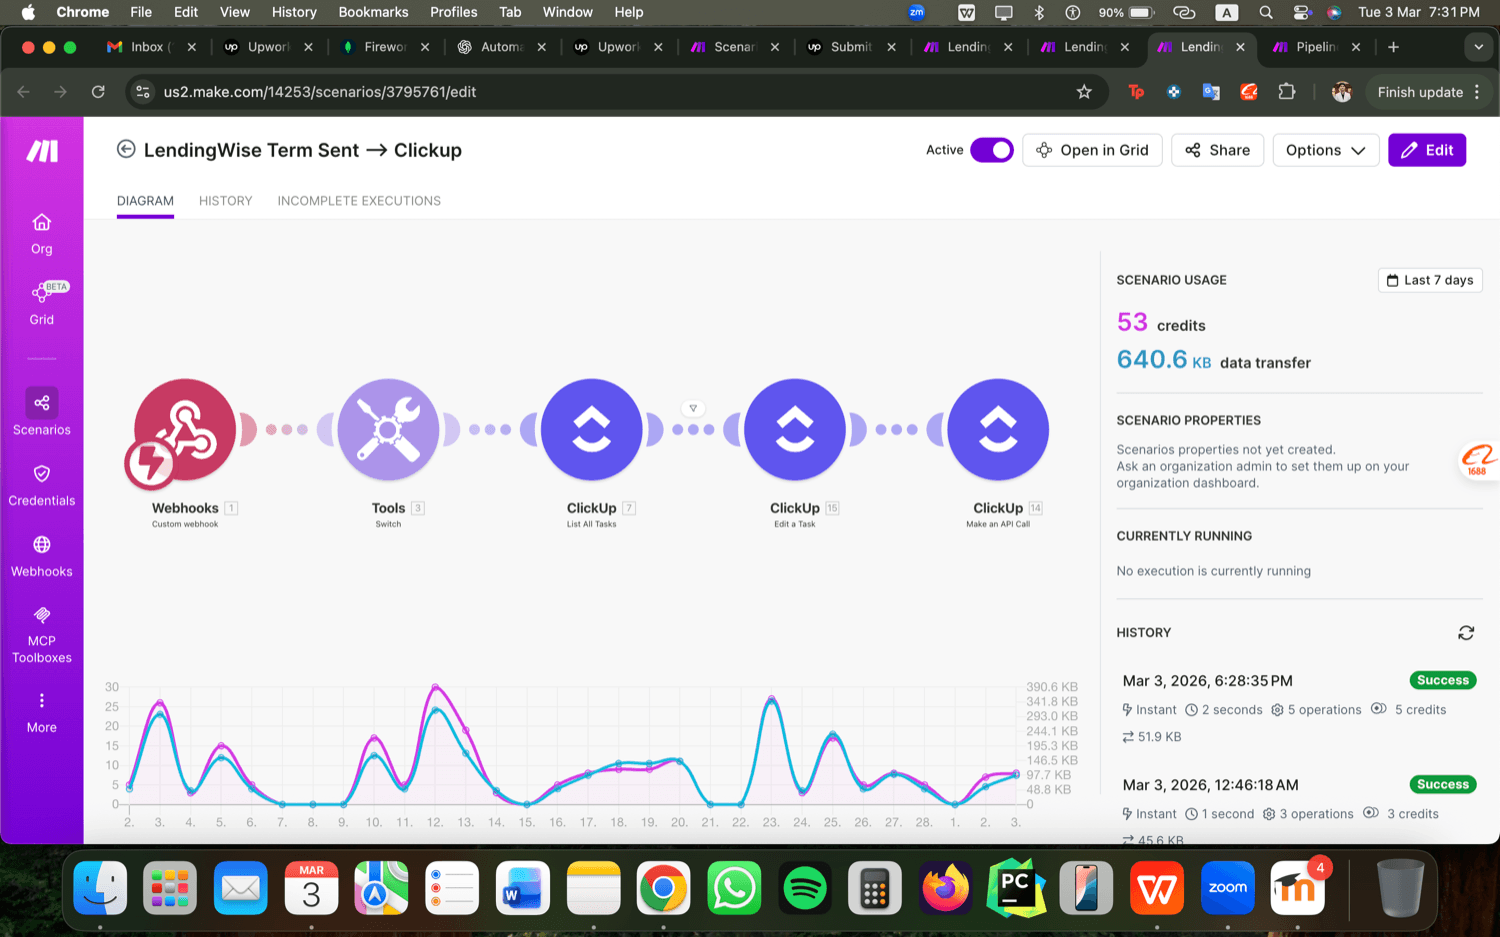
Task: Open the Bookmarks menu in the menu bar
Action: (373, 12)
